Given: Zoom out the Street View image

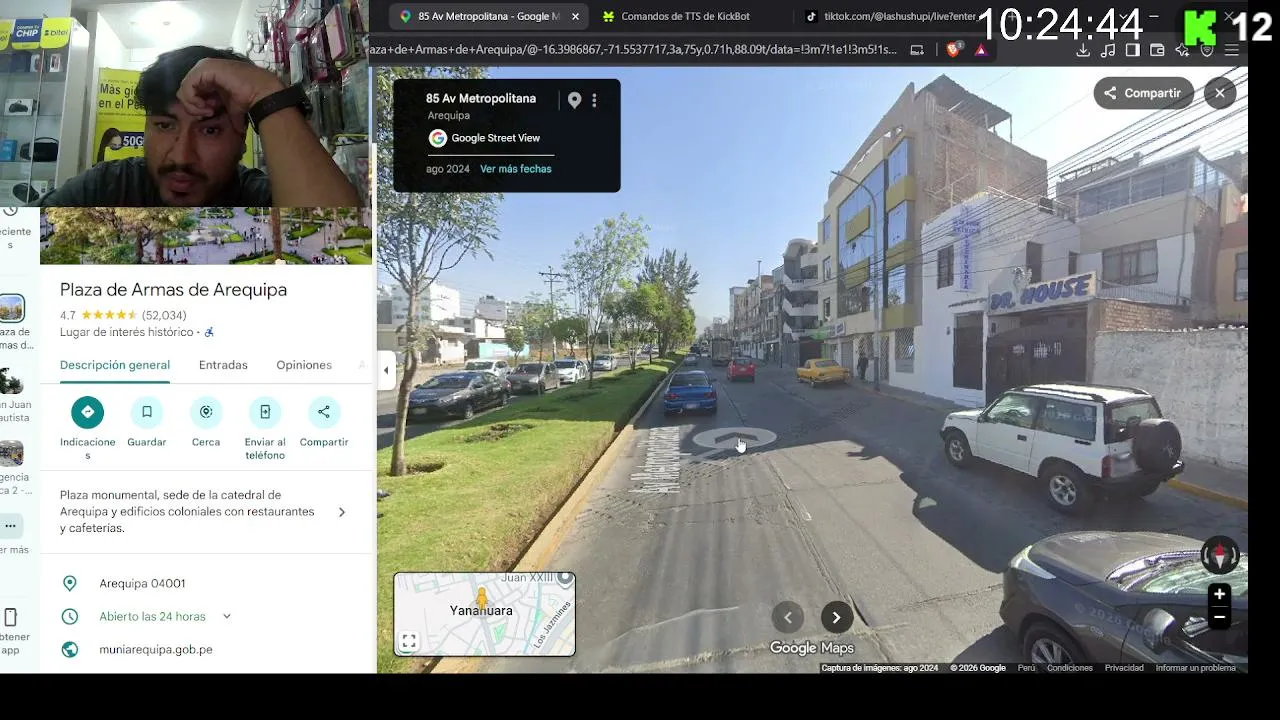Looking at the screenshot, I should pos(1219,617).
